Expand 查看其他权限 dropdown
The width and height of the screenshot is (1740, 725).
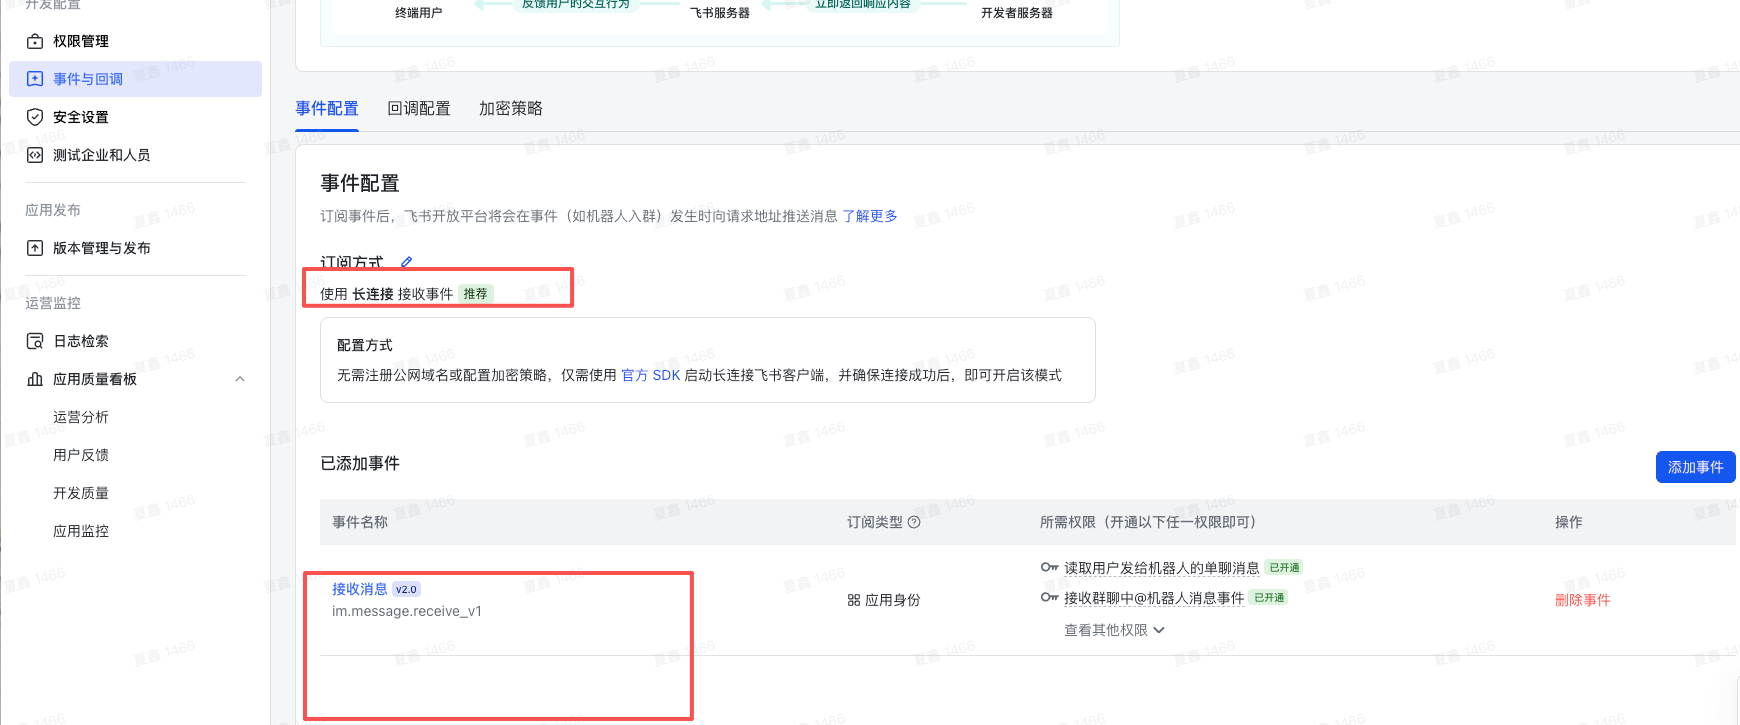tap(1114, 630)
